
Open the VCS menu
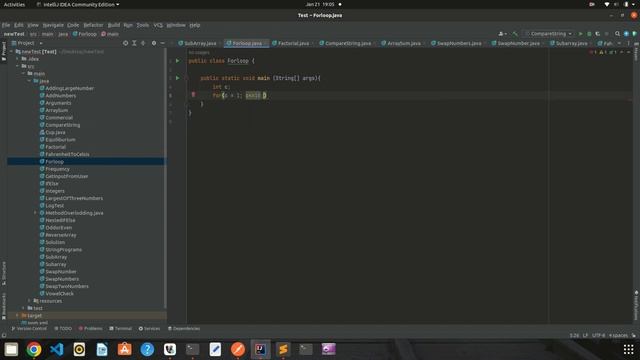(158, 25)
